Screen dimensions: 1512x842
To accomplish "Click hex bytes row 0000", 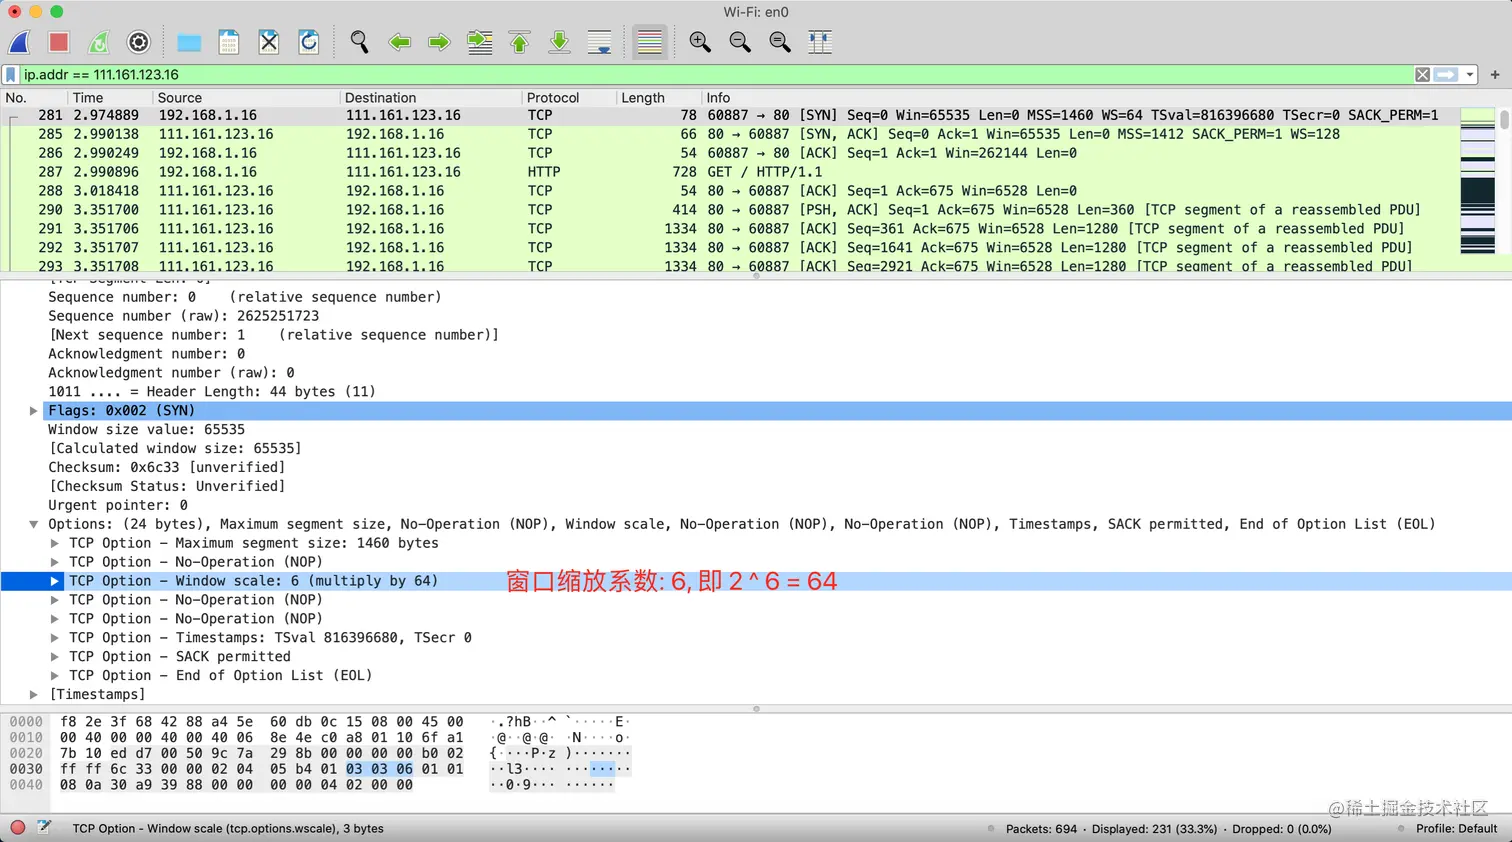I will (x=262, y=722).
